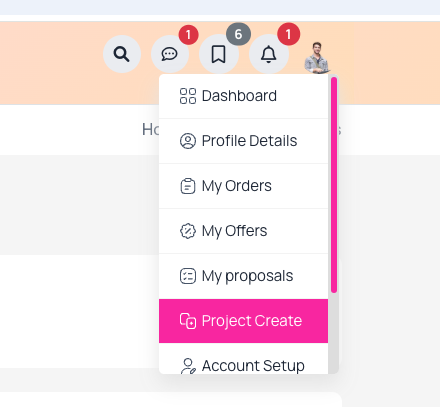The width and height of the screenshot is (440, 407).
Task: Open the saved bookmarks icon
Action: pos(219,54)
